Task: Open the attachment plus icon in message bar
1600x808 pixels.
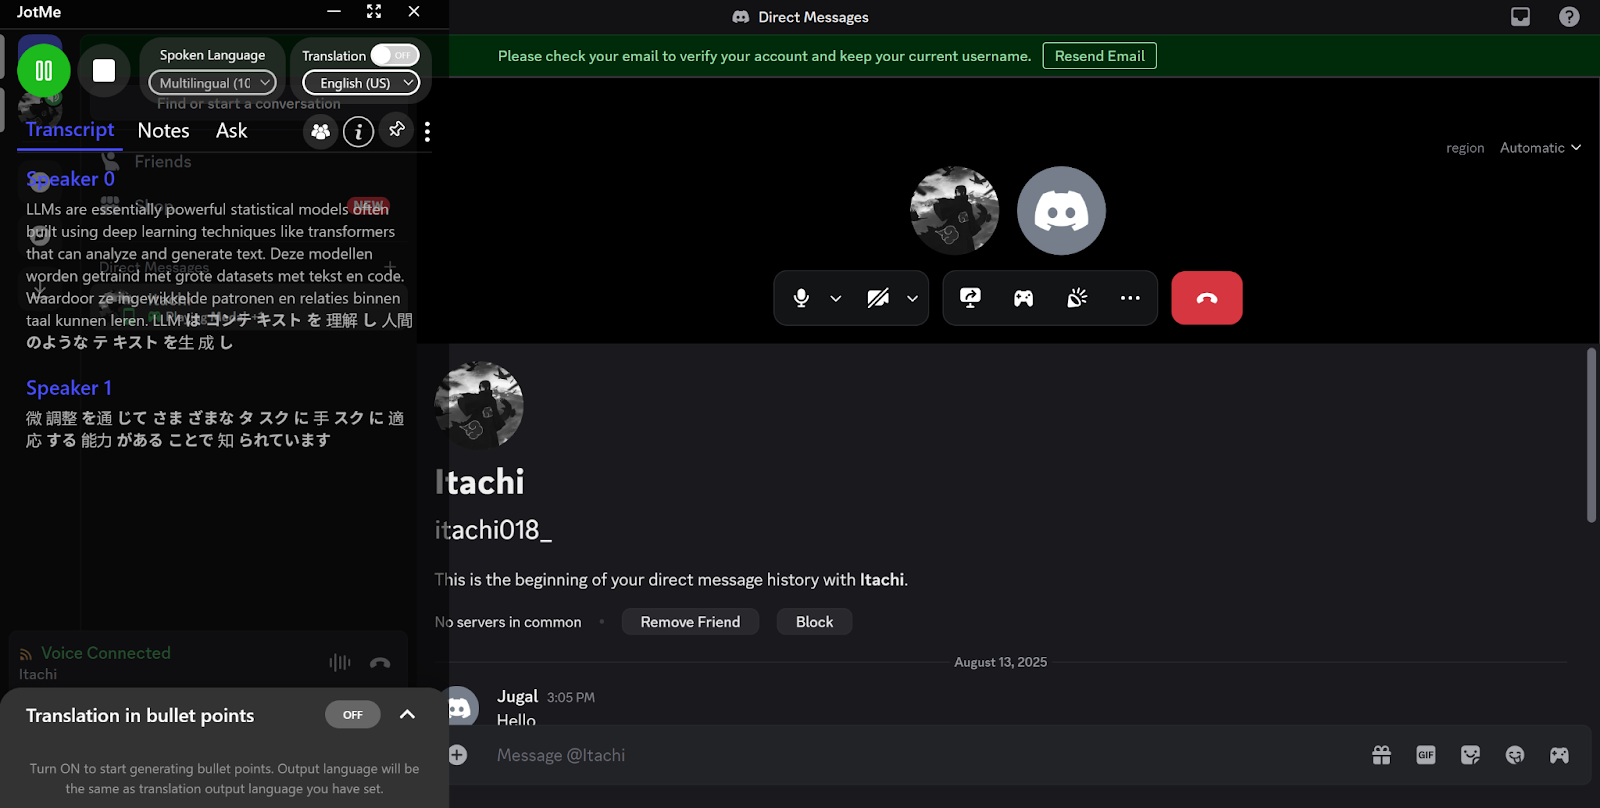Action: [x=457, y=755]
